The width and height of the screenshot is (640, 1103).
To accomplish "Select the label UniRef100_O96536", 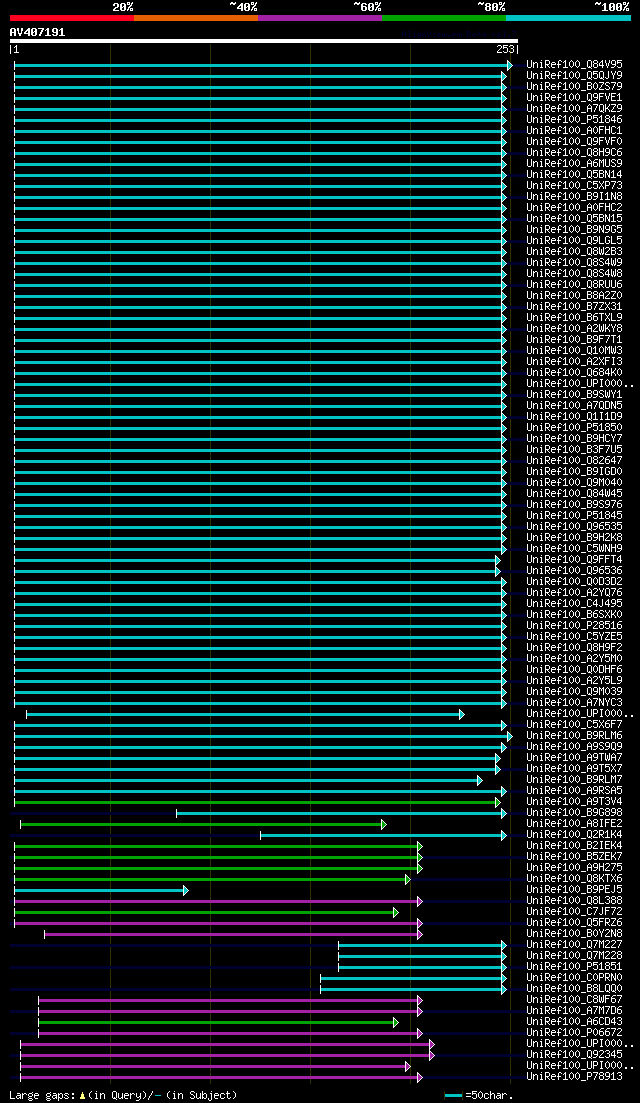I will [x=574, y=570].
